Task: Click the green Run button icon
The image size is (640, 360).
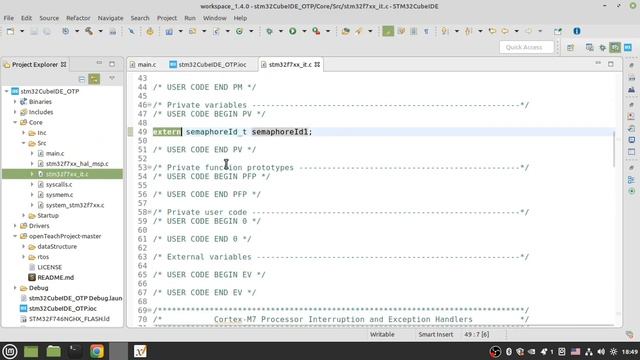Action: point(293,31)
